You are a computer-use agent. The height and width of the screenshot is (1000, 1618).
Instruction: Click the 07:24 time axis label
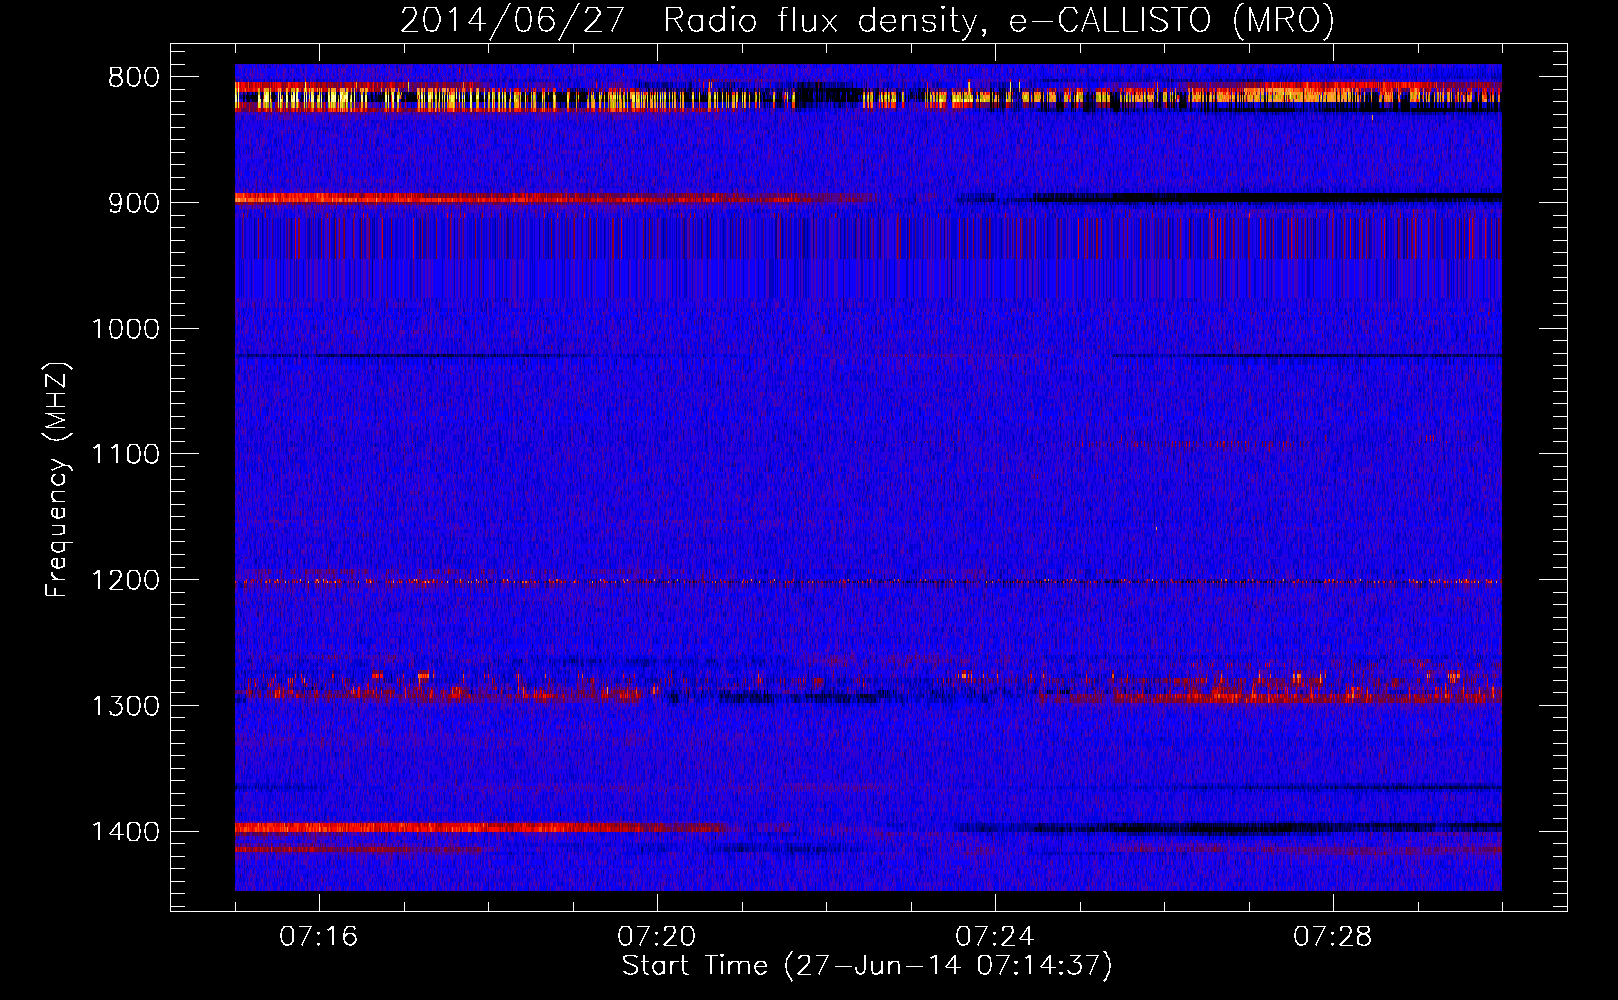tap(995, 937)
